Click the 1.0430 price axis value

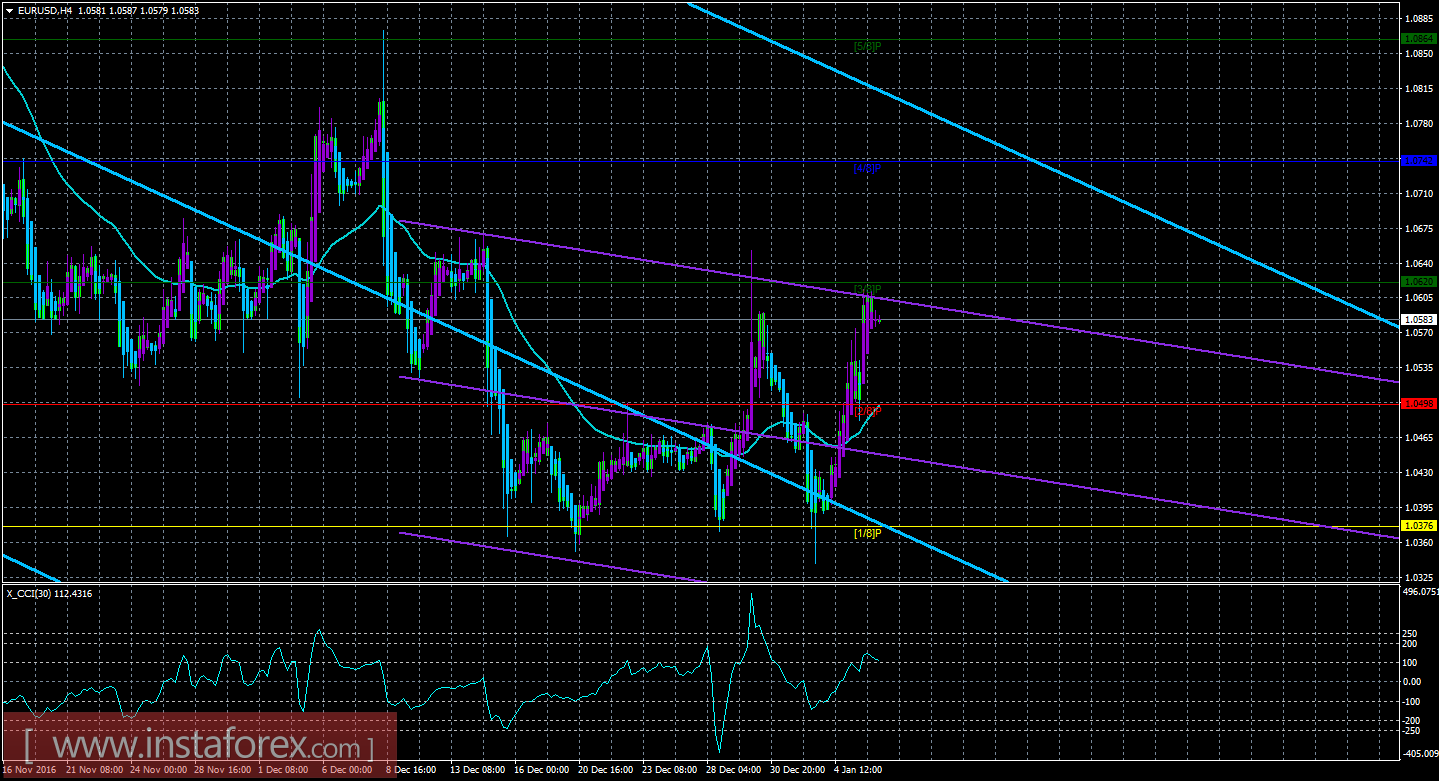point(1420,472)
